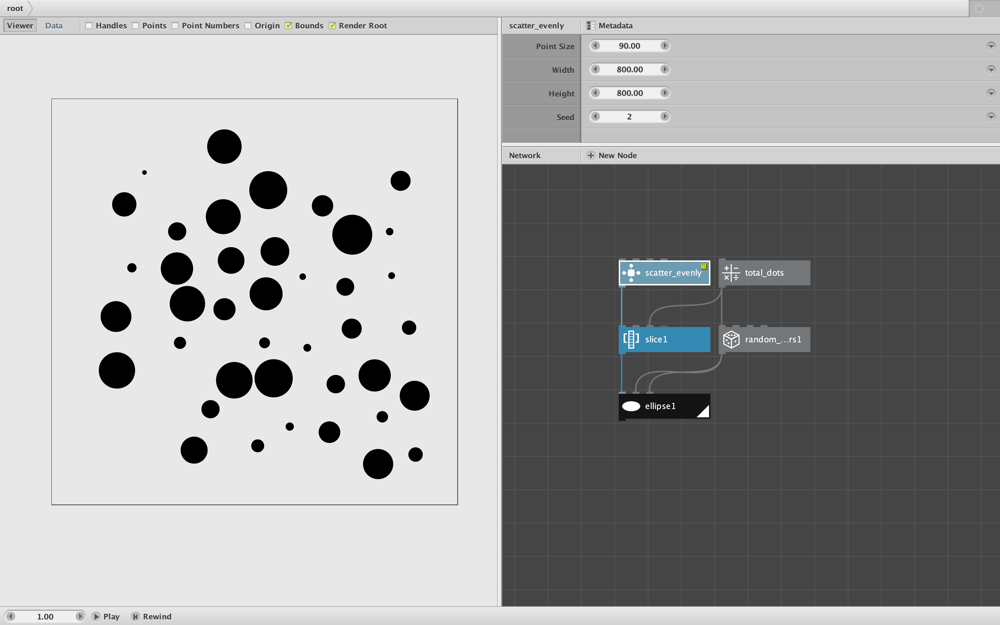Switch to the Viewer tab
This screenshot has width=1000, height=625.
coord(20,26)
